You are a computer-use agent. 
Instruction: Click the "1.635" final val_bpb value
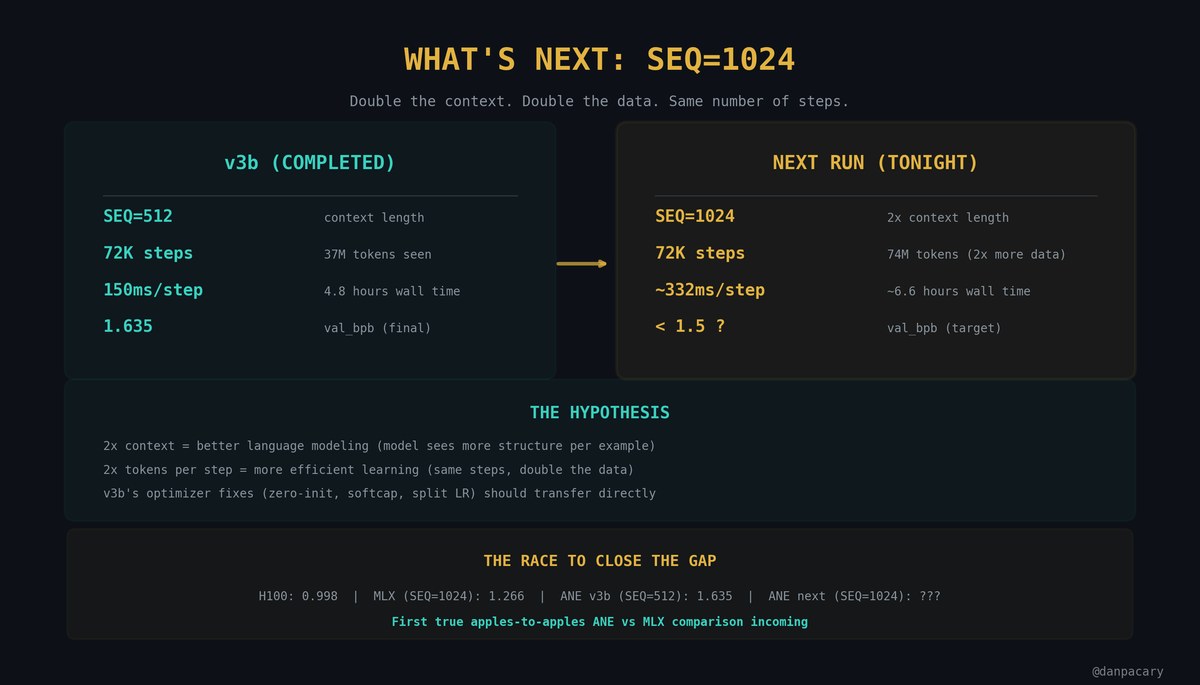[x=128, y=326]
